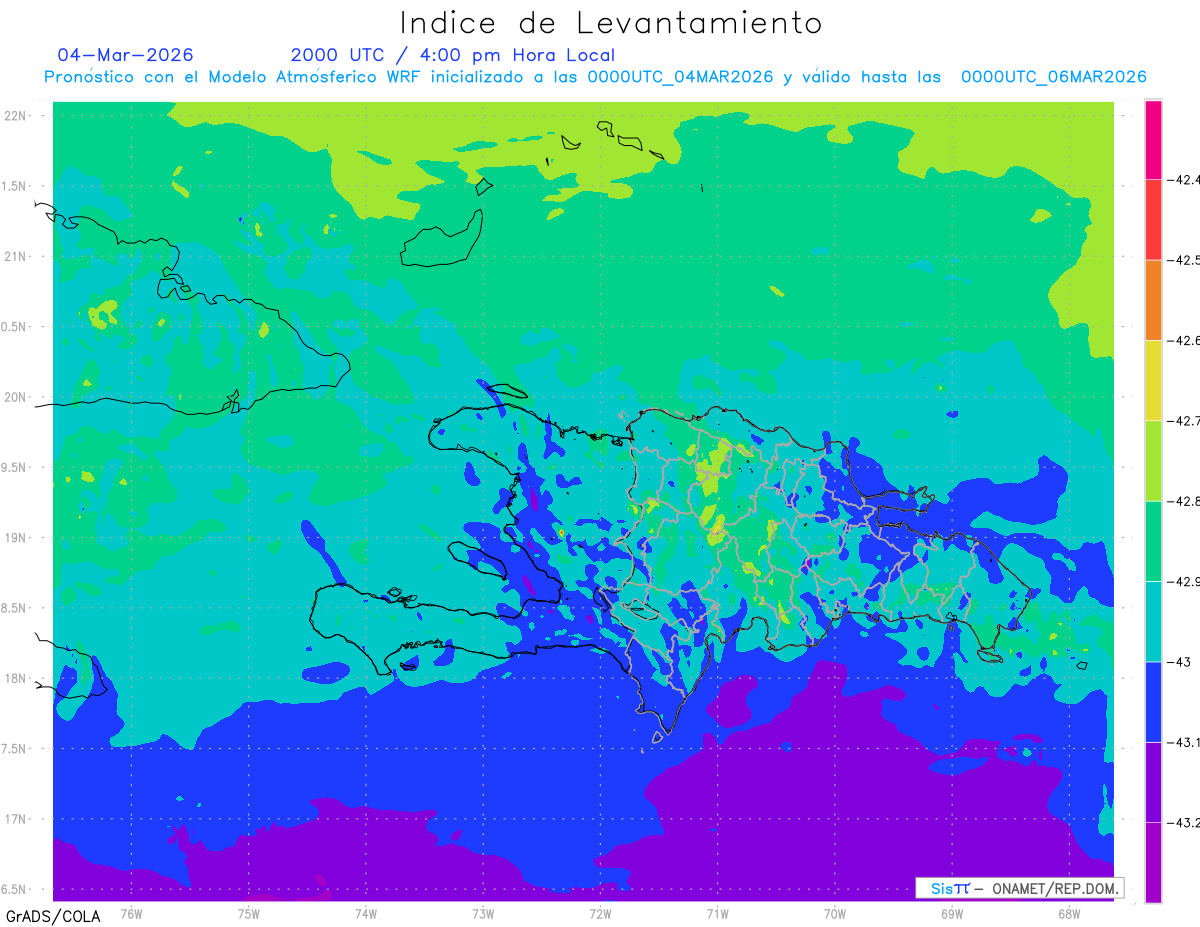Click the red legend color swatch
1200x927 pixels.
coord(1153,220)
